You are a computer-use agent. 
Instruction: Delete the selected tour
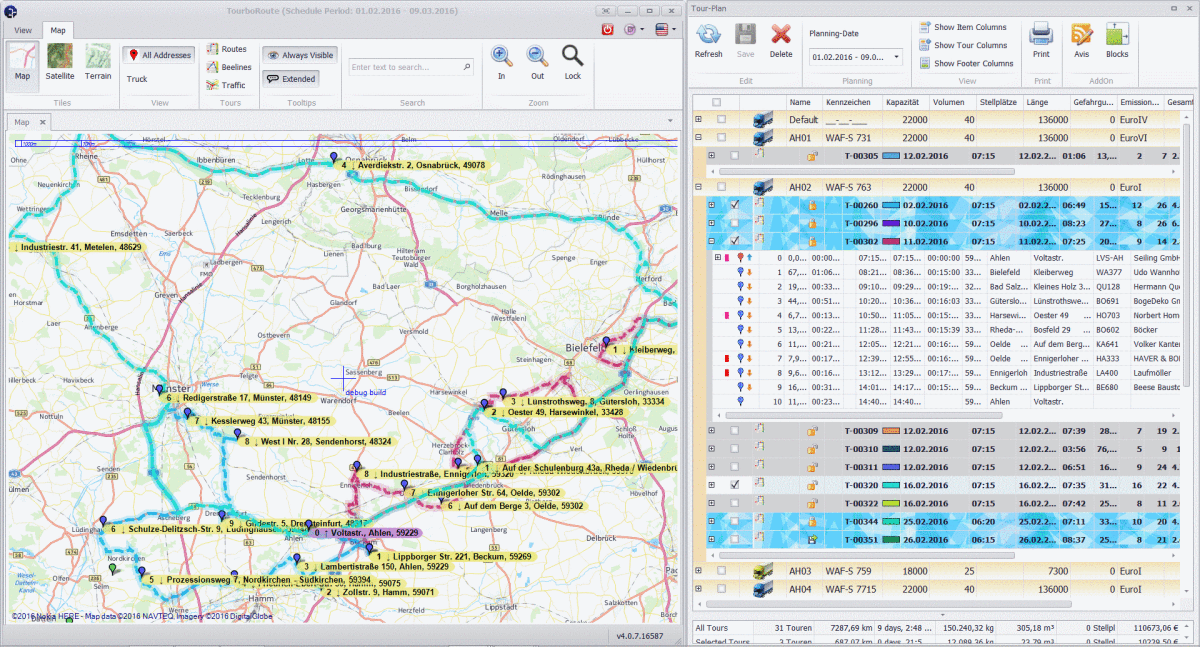[781, 42]
